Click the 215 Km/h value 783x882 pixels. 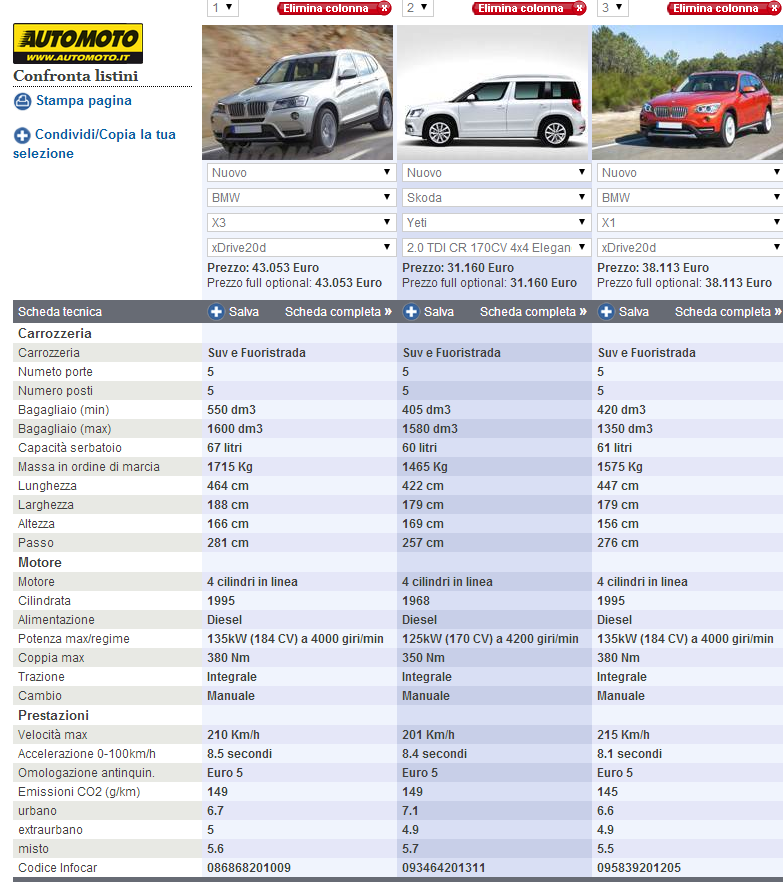pyautogui.click(x=623, y=735)
